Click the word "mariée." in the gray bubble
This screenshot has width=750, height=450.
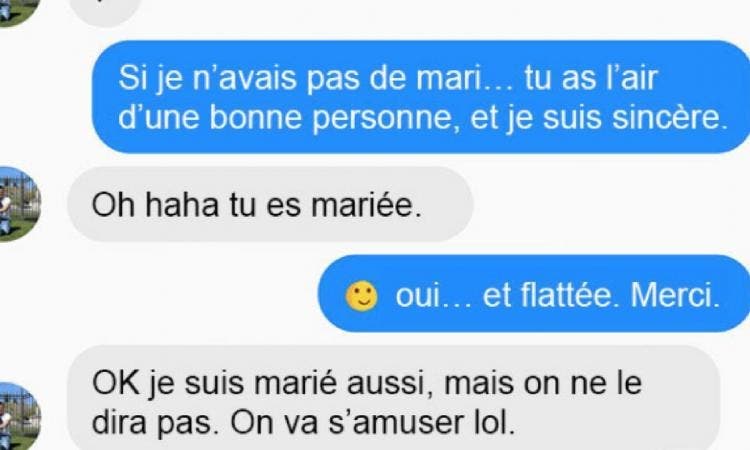point(367,205)
